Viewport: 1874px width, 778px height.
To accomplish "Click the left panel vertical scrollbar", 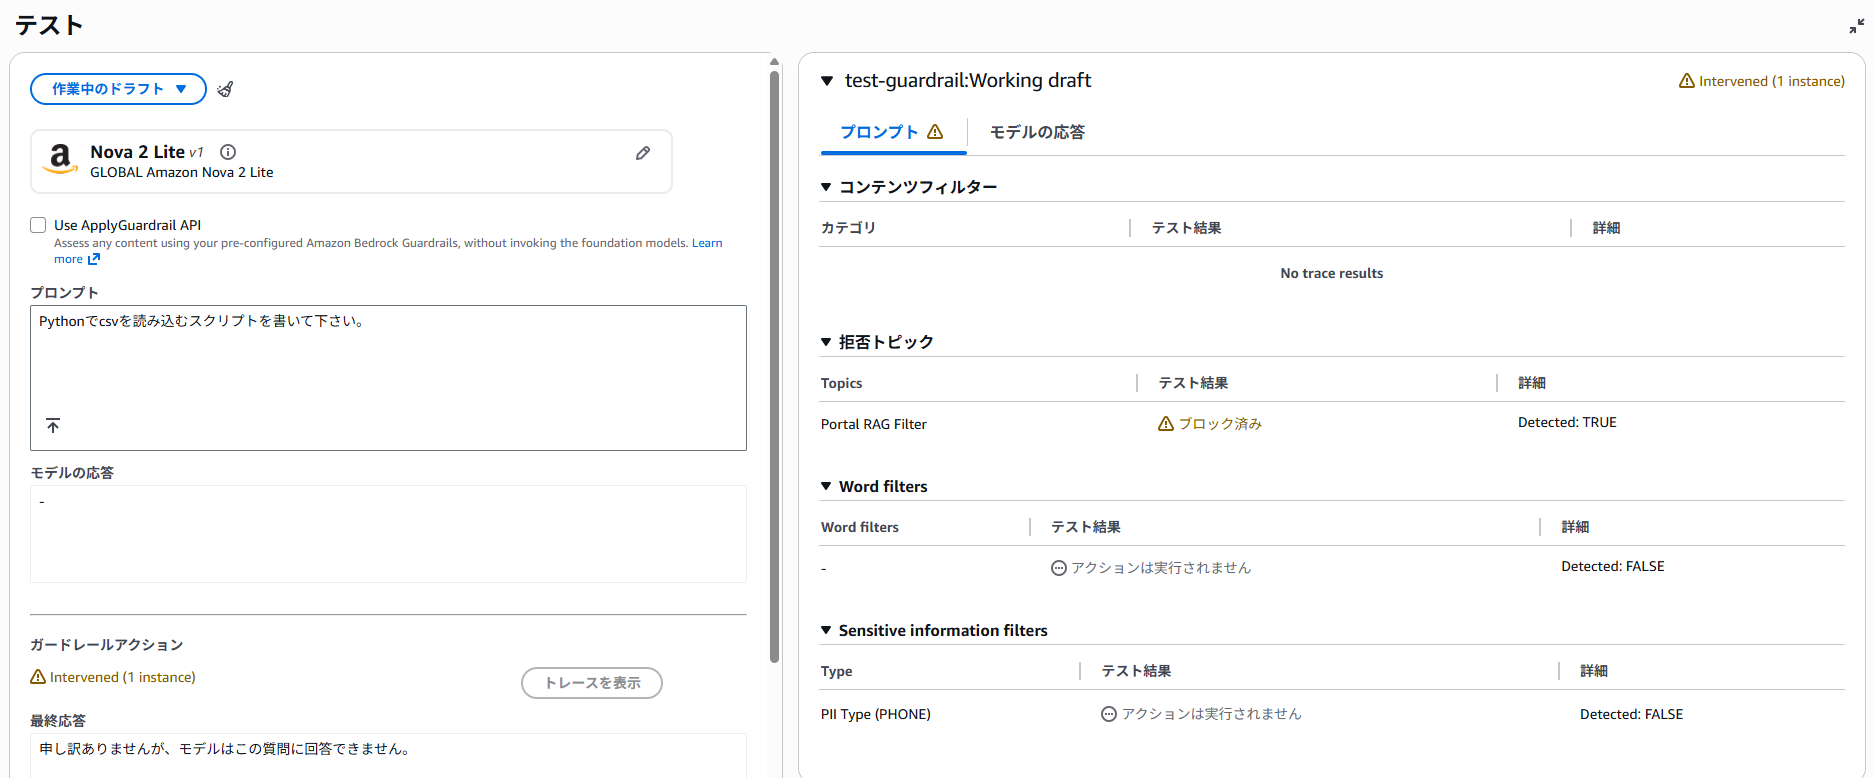I will [x=774, y=365].
